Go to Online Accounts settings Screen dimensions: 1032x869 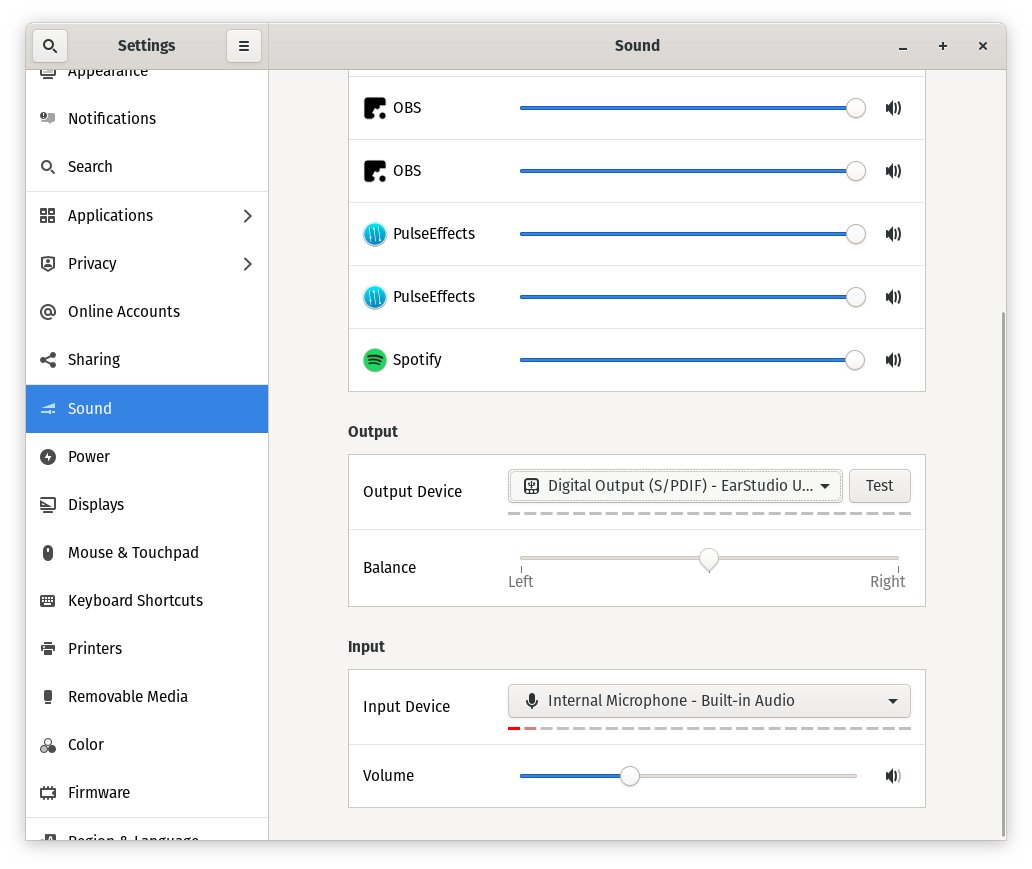[147, 311]
